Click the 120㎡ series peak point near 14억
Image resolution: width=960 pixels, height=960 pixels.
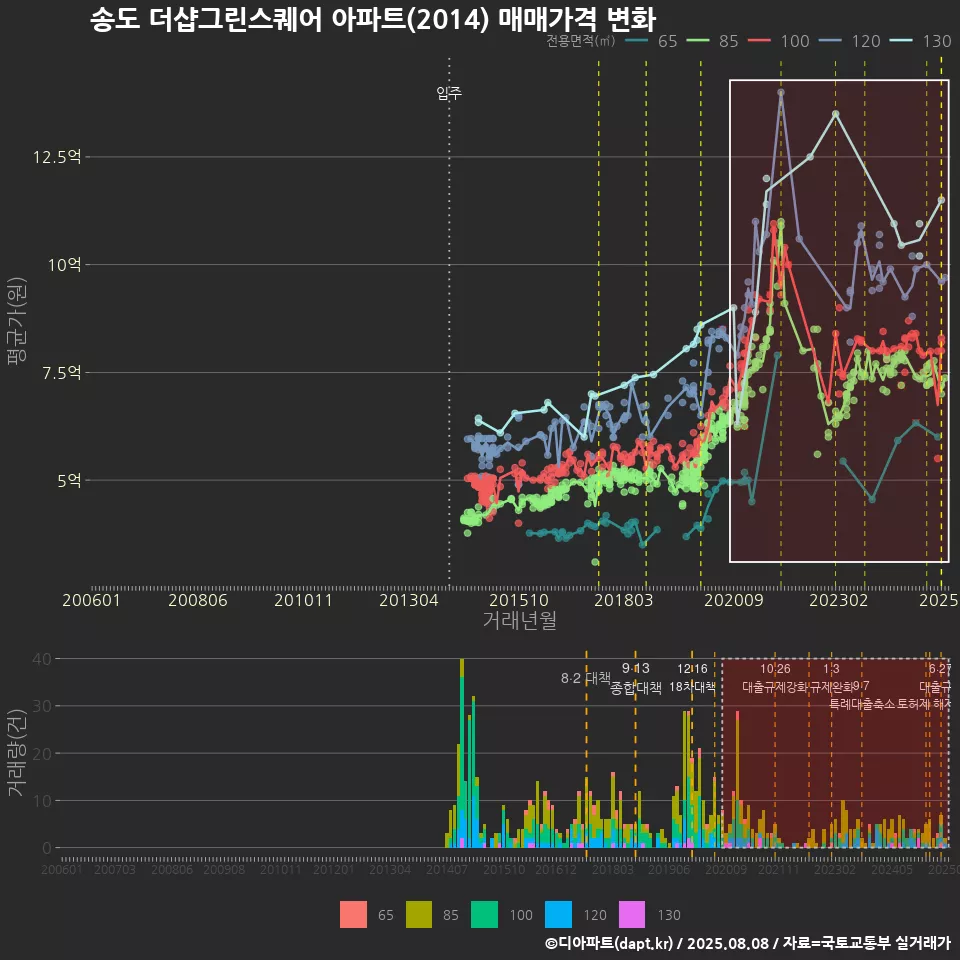[x=781, y=92]
